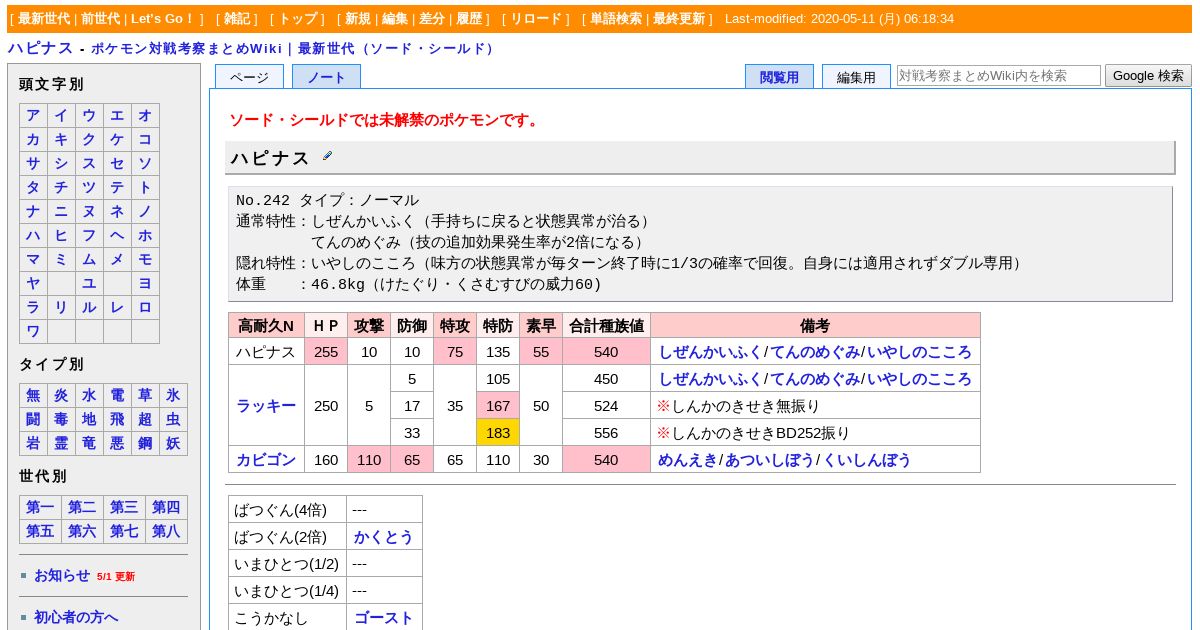This screenshot has height=630, width=1200.
Task: Open the 最新世代 link in the top bar
Action: tap(44, 19)
